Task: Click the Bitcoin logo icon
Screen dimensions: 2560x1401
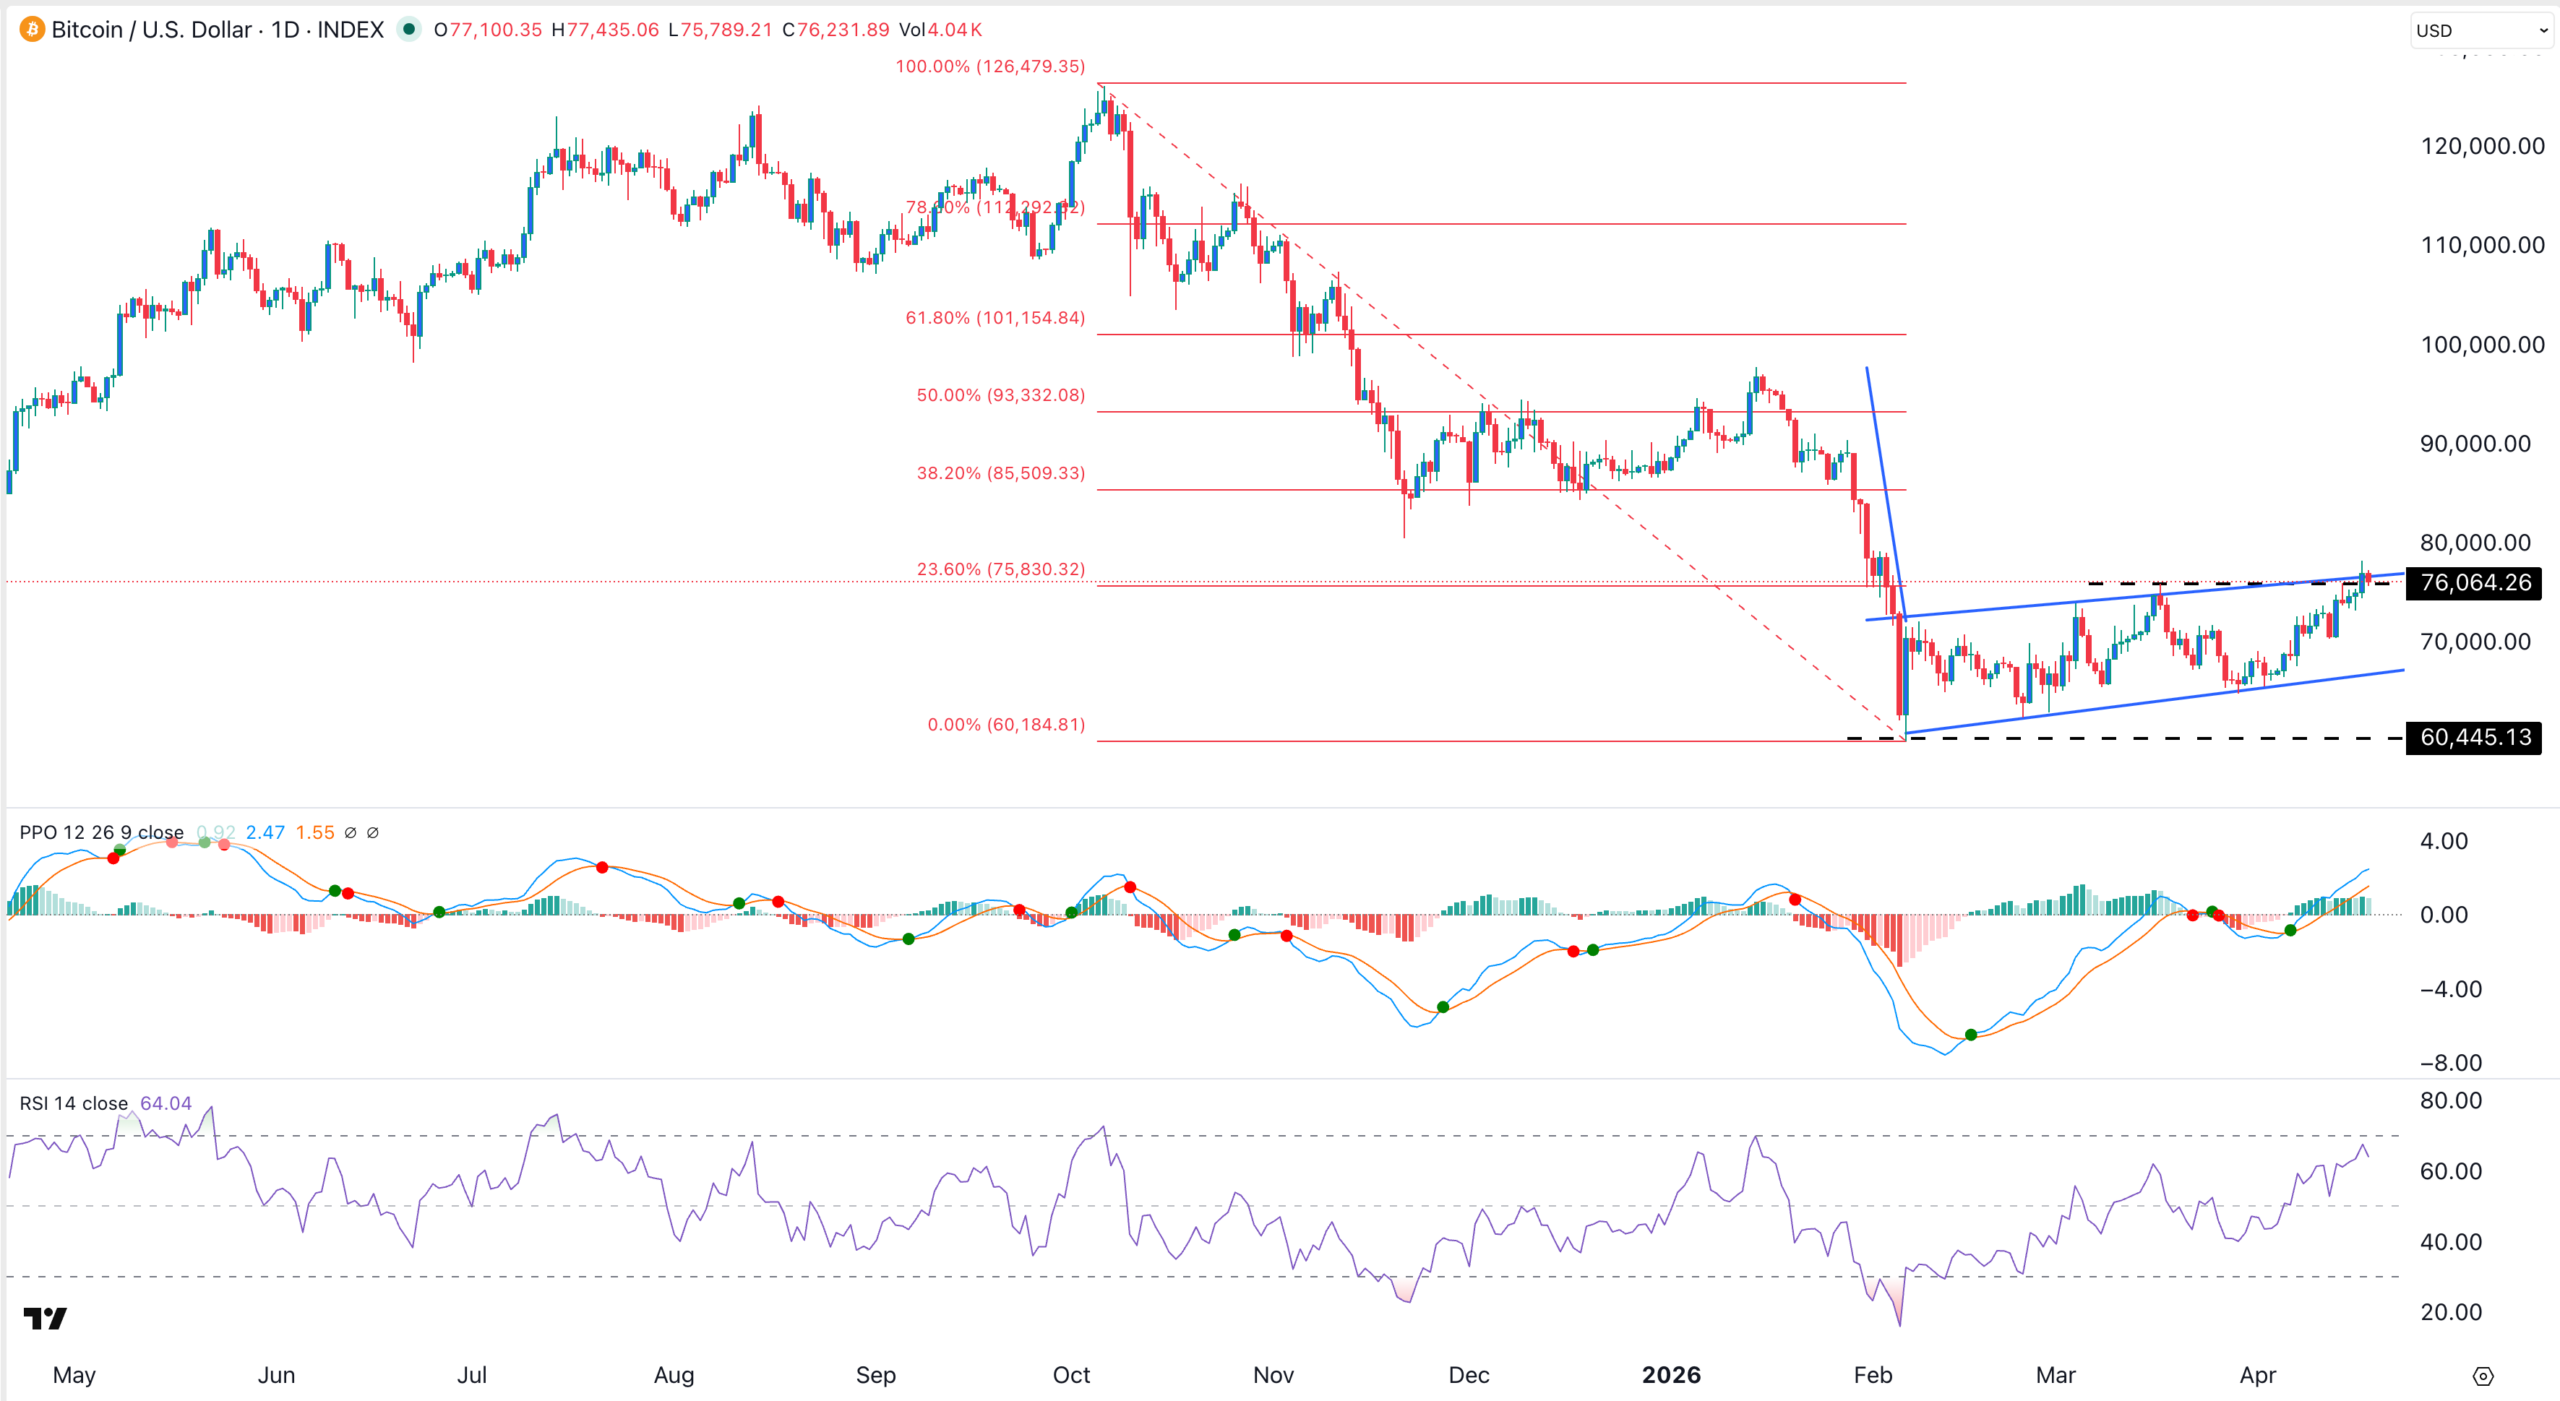Action: (x=32, y=29)
